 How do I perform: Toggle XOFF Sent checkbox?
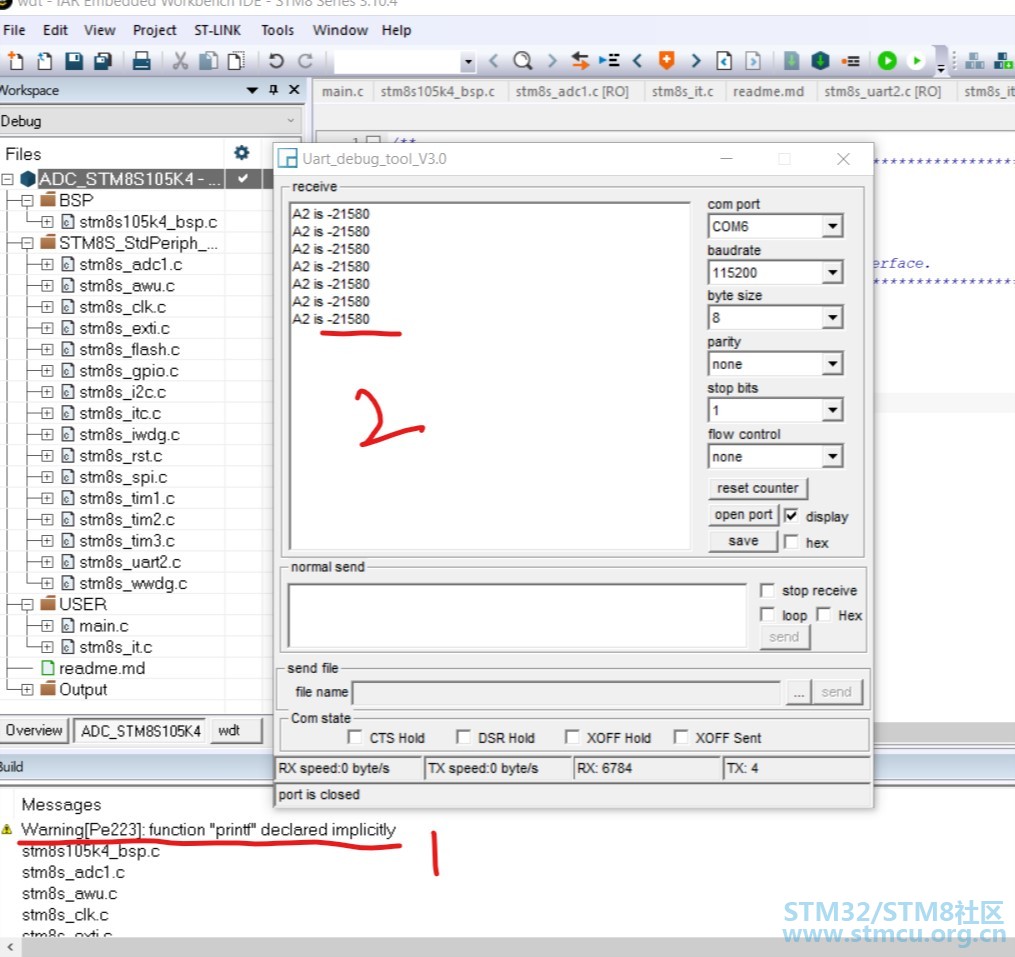coord(680,737)
